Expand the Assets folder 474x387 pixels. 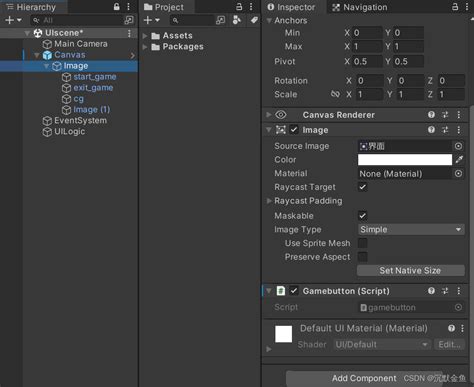pyautogui.click(x=145, y=36)
